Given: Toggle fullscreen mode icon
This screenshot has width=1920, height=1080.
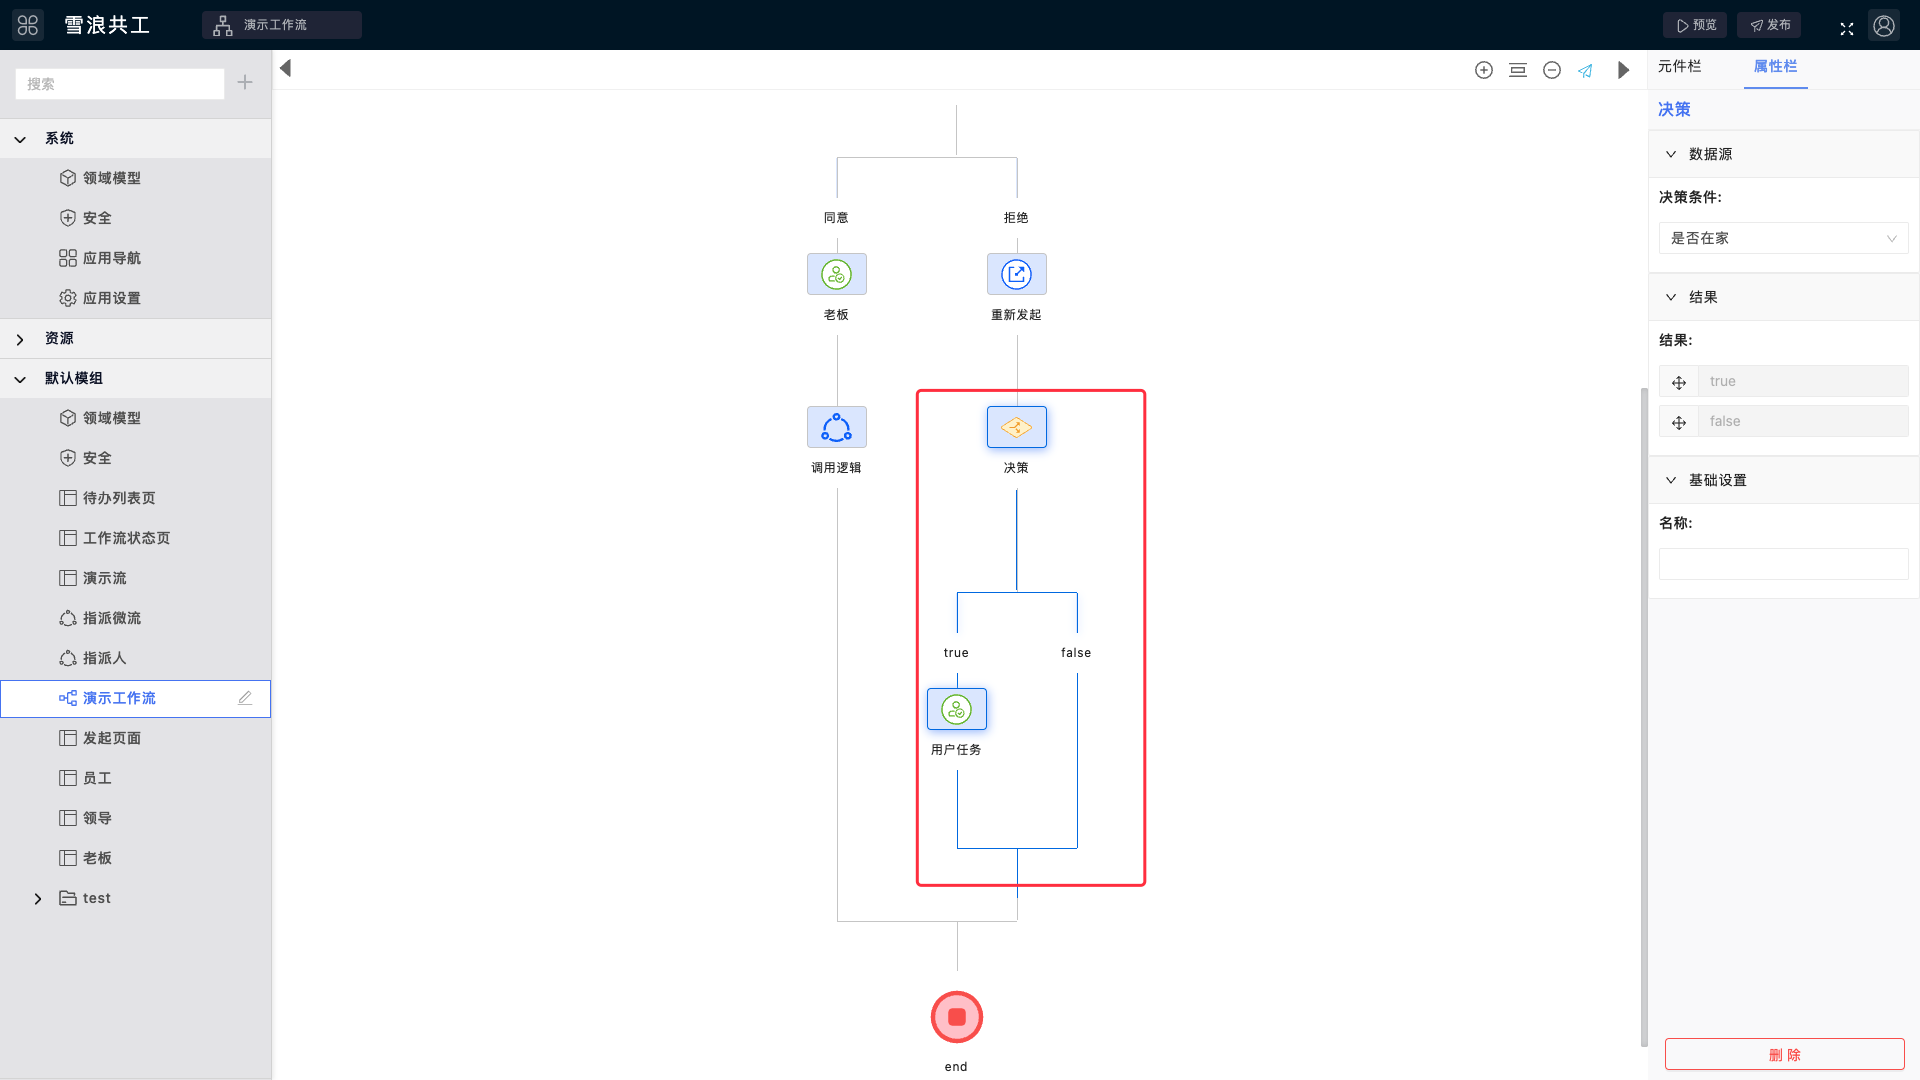Looking at the screenshot, I should pos(1847,28).
